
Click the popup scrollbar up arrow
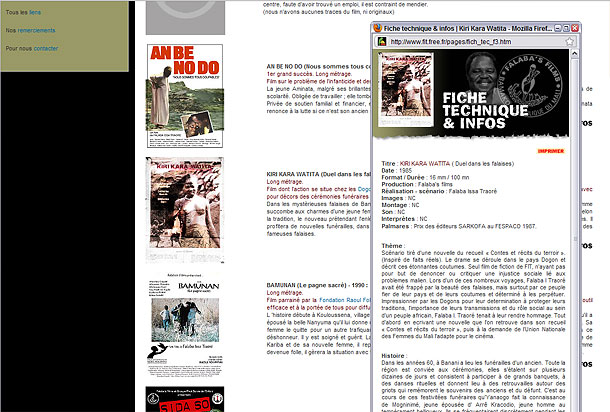575,53
